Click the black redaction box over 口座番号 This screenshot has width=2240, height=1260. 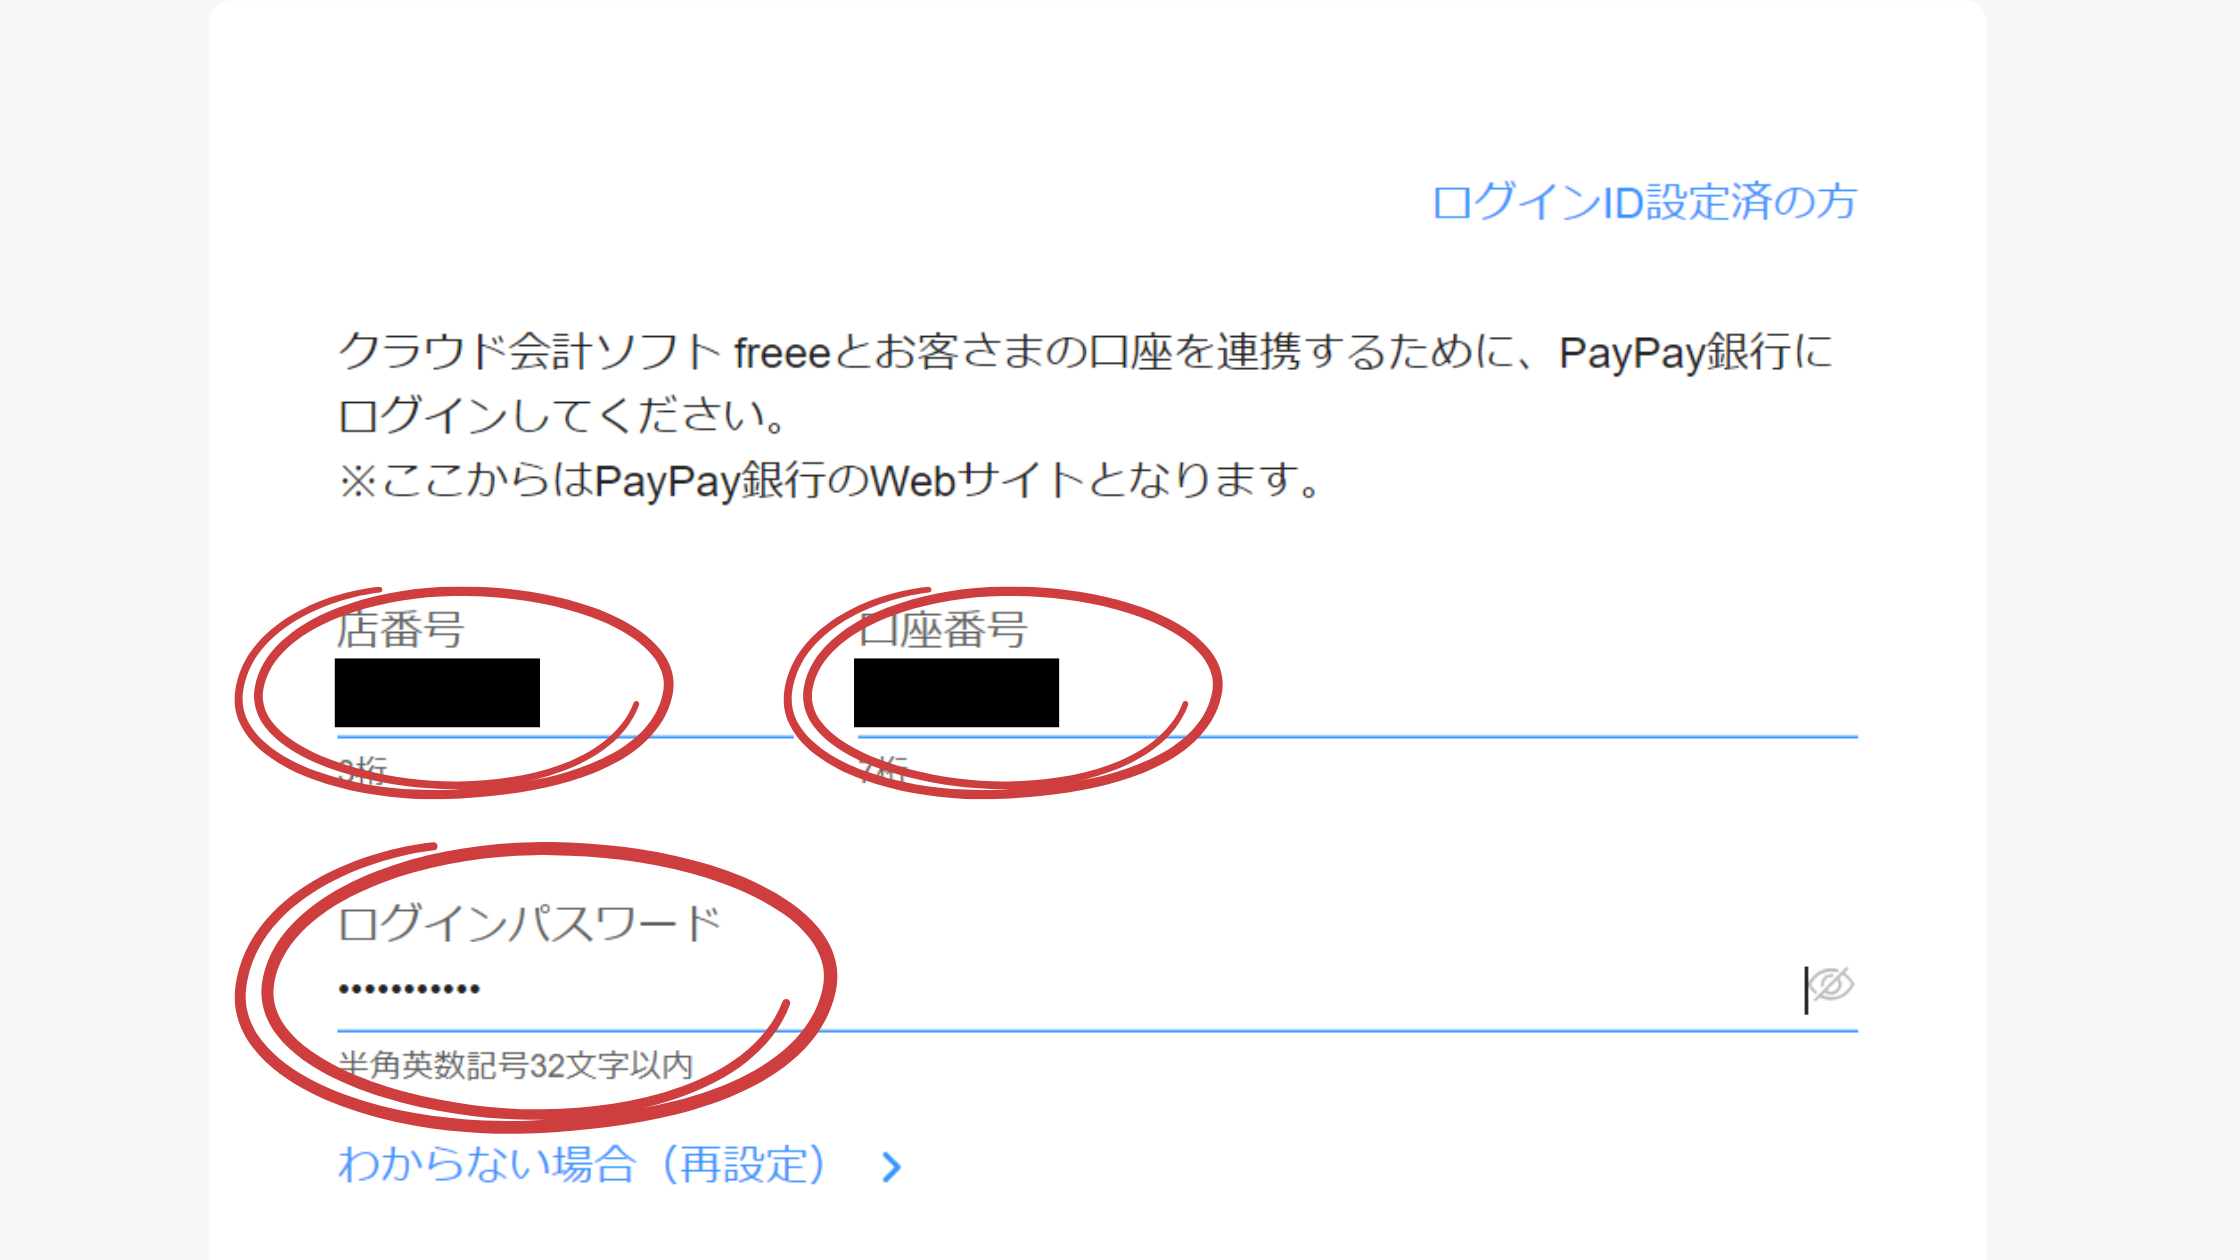tap(956, 692)
